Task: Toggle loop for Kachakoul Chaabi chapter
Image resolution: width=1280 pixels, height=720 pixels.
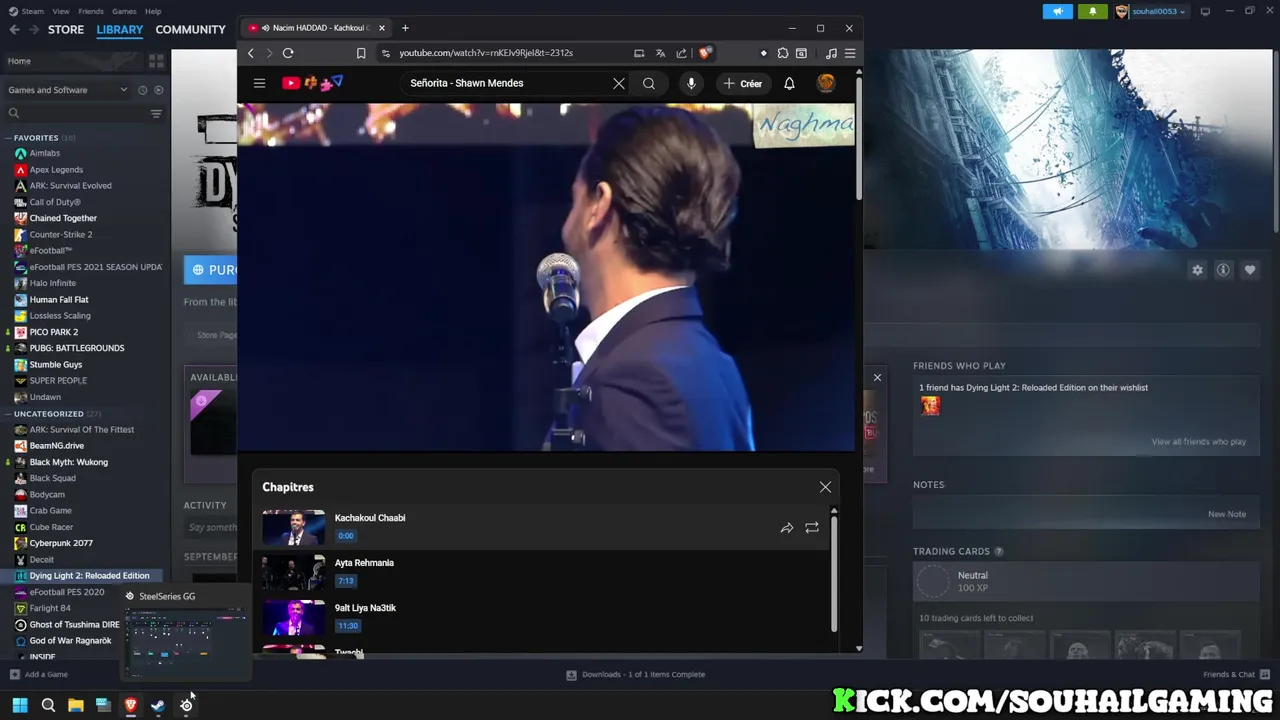Action: click(x=812, y=527)
